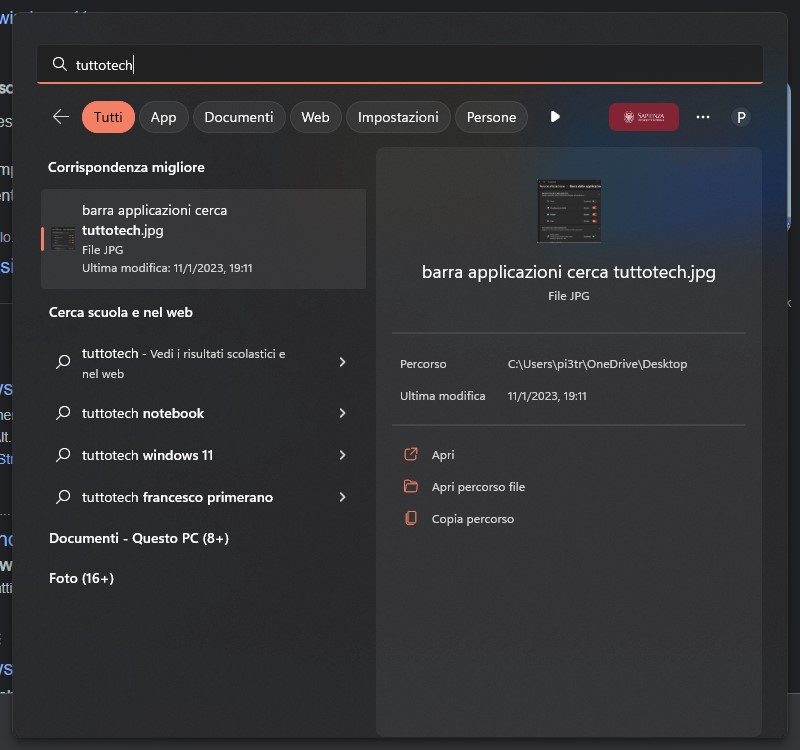Image resolution: width=800 pixels, height=750 pixels.
Task: Click the Apri percorso file folder icon
Action: (410, 486)
